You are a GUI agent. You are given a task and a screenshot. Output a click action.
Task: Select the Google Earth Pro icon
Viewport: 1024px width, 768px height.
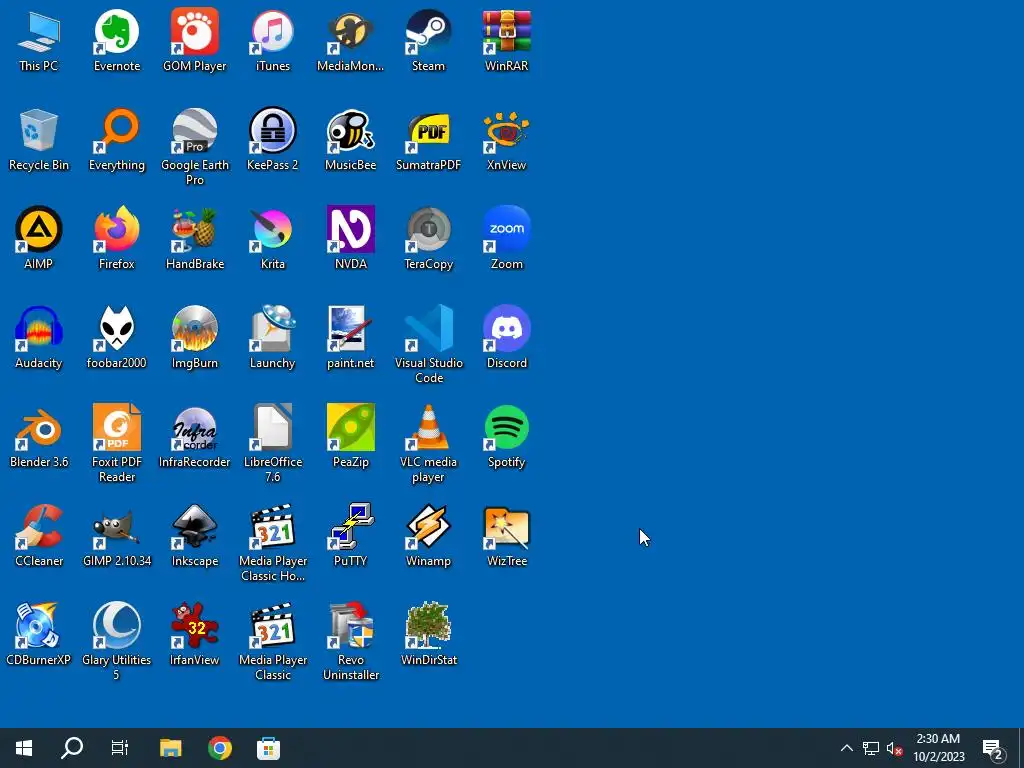coord(195,131)
